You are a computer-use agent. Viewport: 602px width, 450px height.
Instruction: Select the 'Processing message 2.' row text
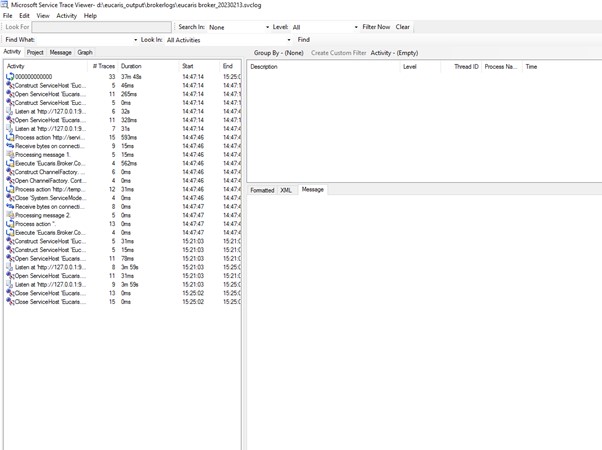coord(43,215)
